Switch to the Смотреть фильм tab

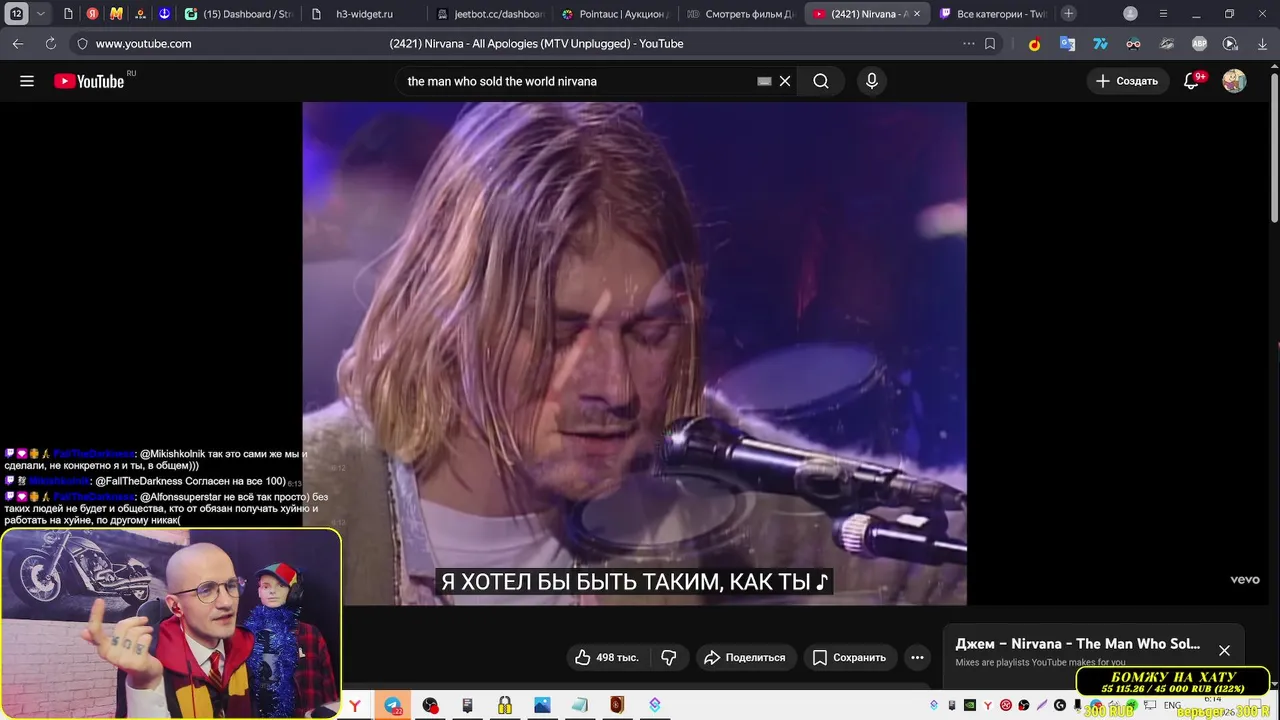740,14
